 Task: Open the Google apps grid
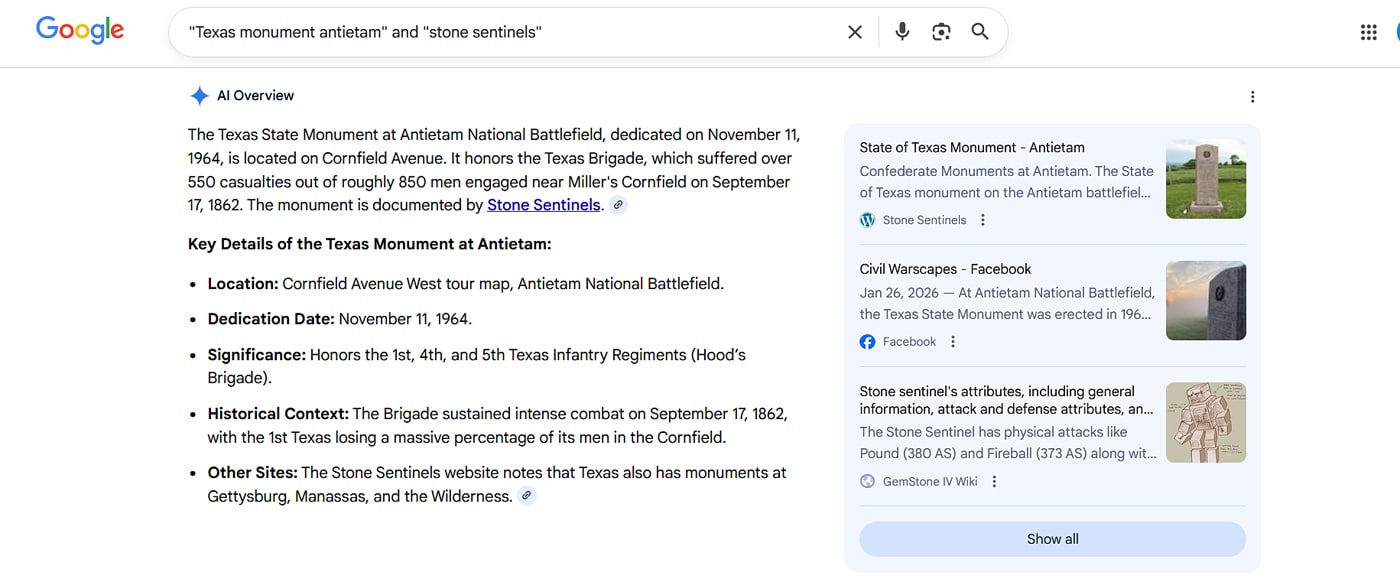tap(1369, 32)
